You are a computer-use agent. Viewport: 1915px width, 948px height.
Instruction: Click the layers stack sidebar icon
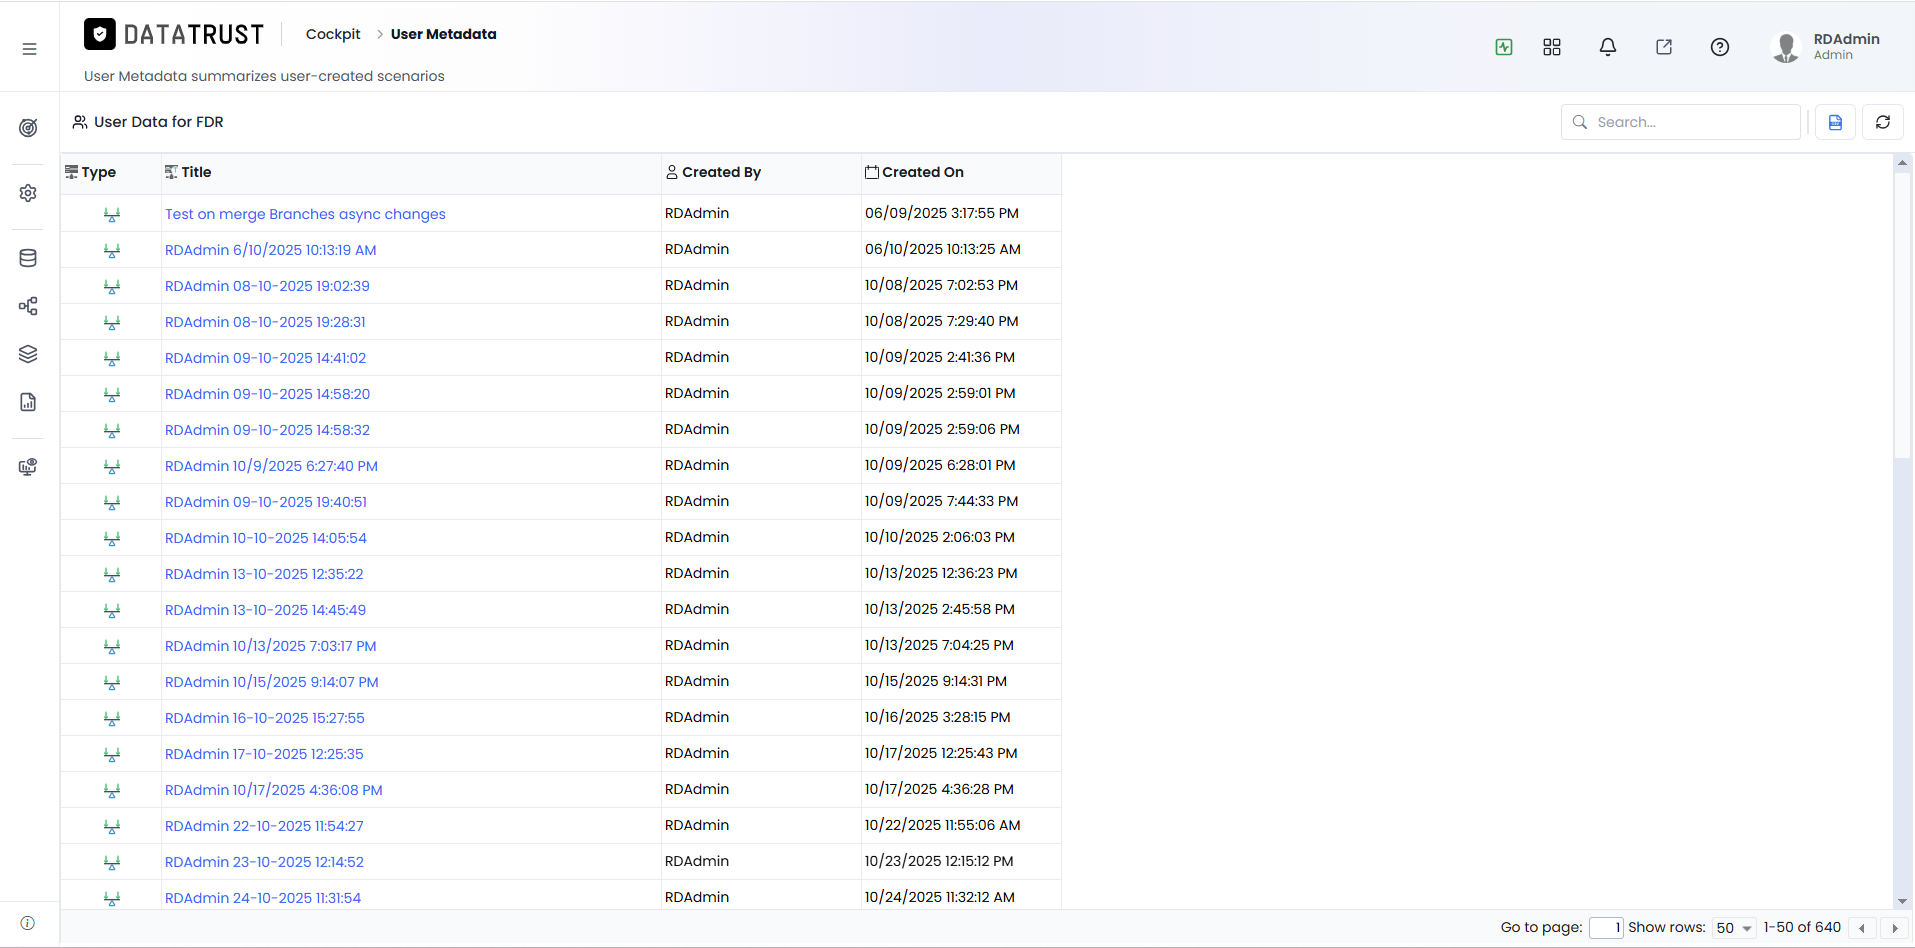pyautogui.click(x=28, y=354)
